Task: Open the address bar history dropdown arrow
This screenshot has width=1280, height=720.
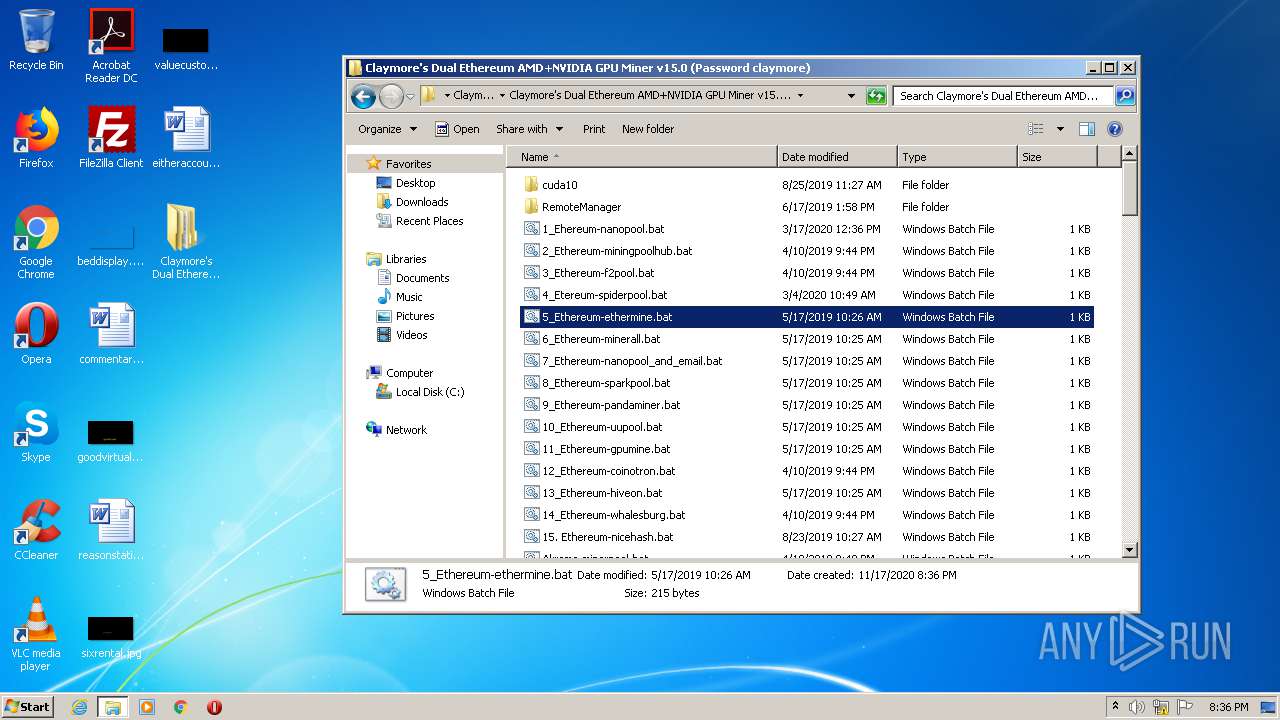Action: click(851, 96)
